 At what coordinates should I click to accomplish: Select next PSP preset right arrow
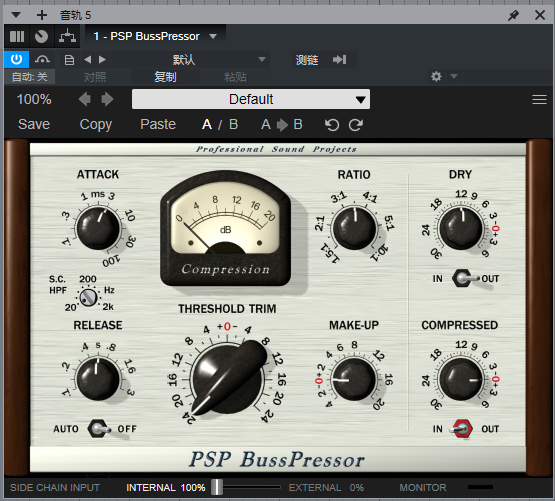107,99
